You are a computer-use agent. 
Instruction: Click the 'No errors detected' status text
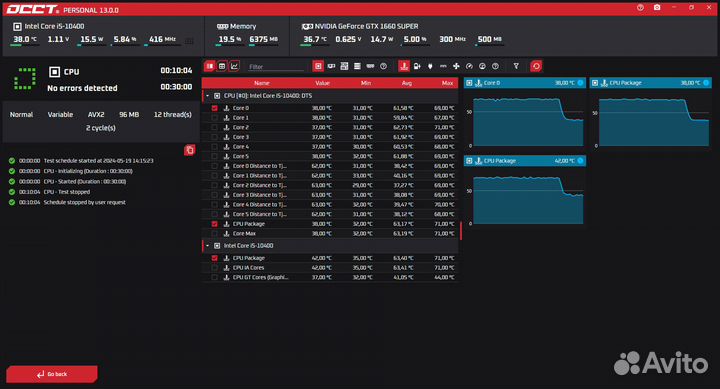(x=82, y=88)
